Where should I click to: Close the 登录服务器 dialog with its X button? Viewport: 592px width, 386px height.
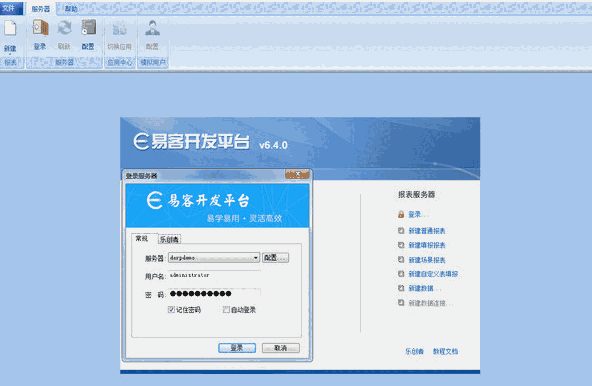[x=297, y=174]
